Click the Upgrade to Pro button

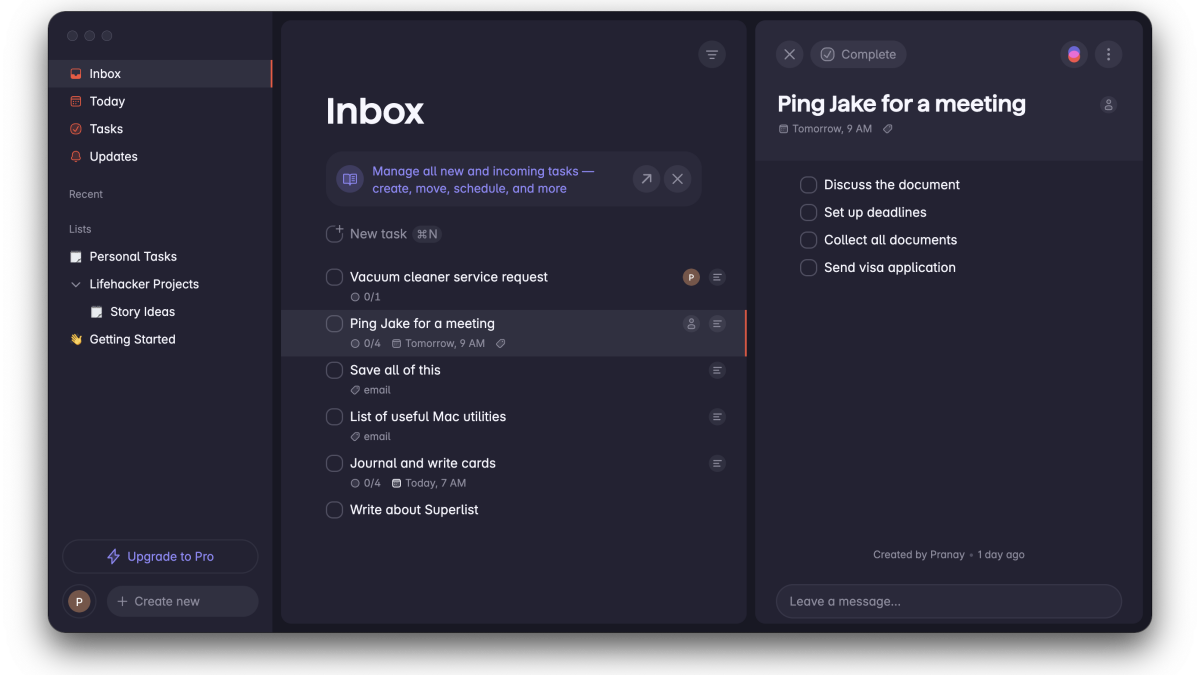pyautogui.click(x=160, y=556)
